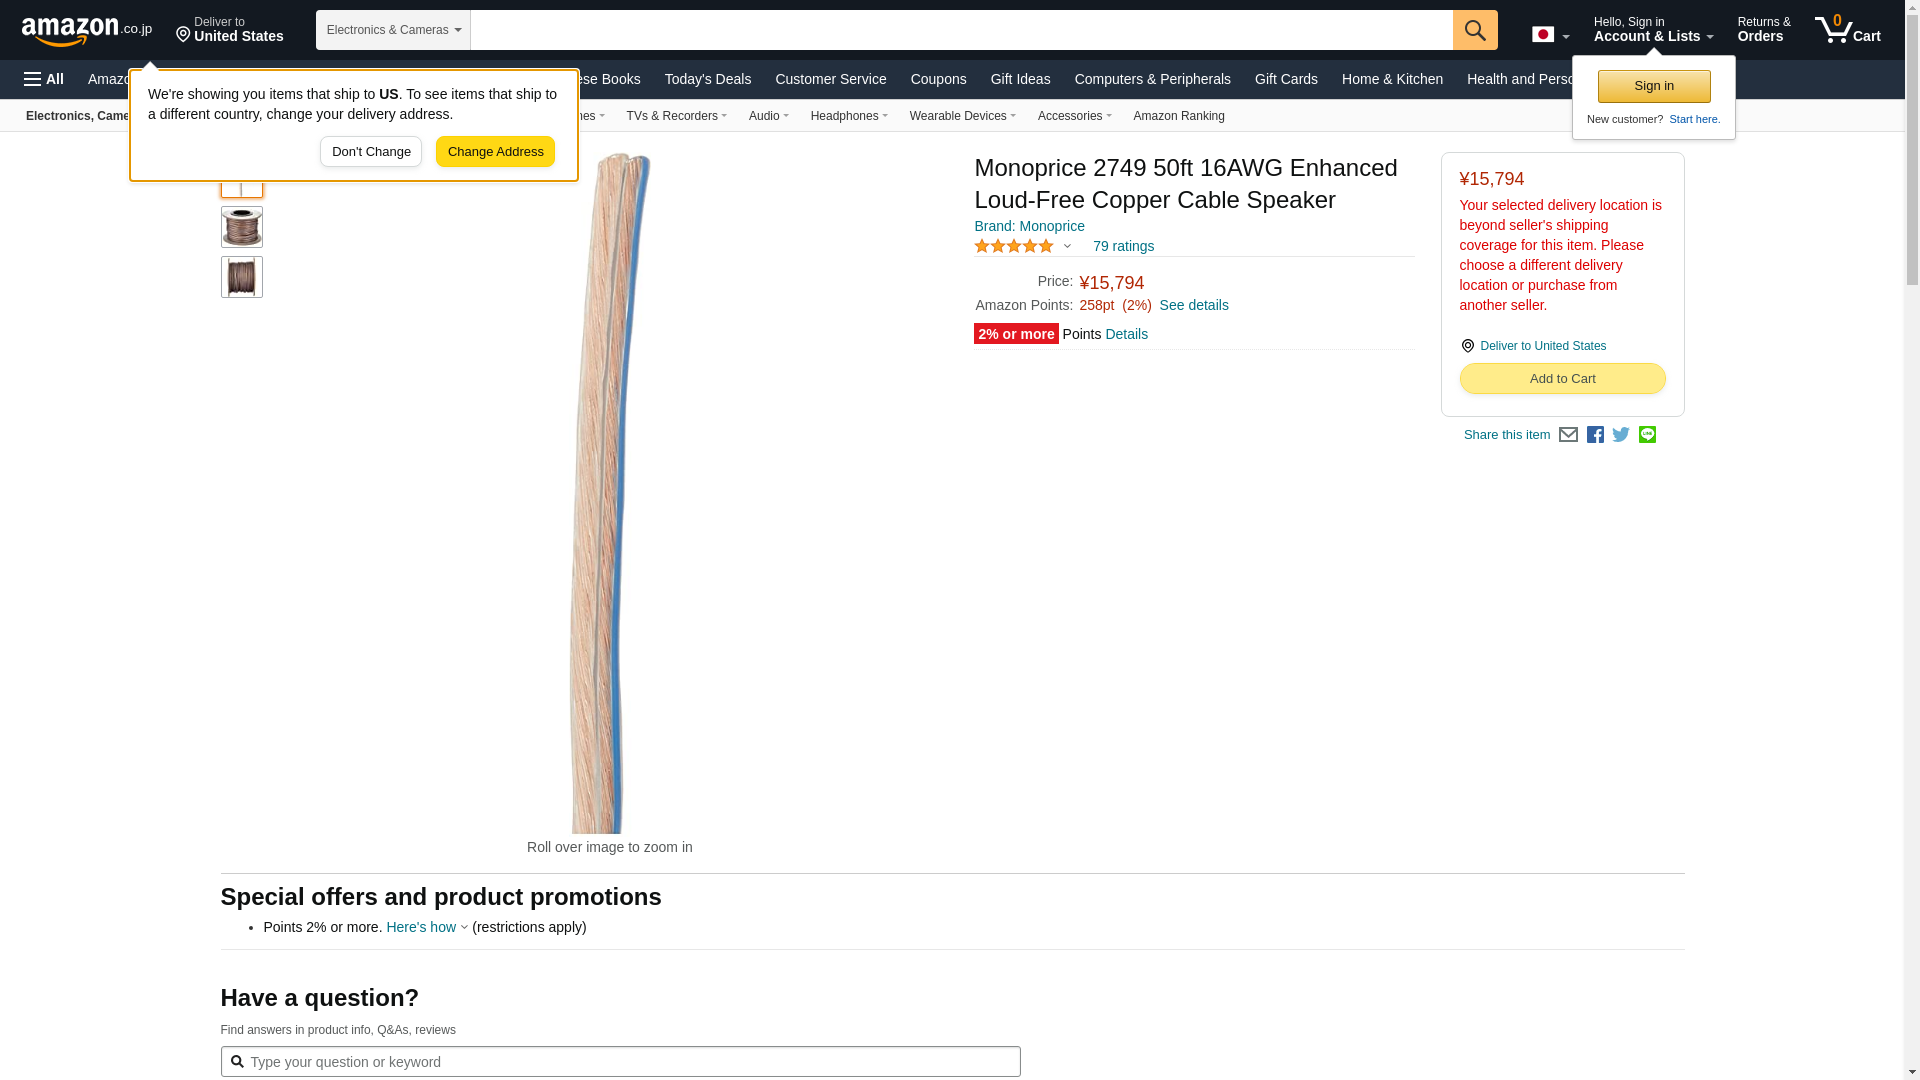Go to the Amazon.co.jp logo home
Image resolution: width=1920 pixels, height=1080 pixels.
(x=87, y=30)
